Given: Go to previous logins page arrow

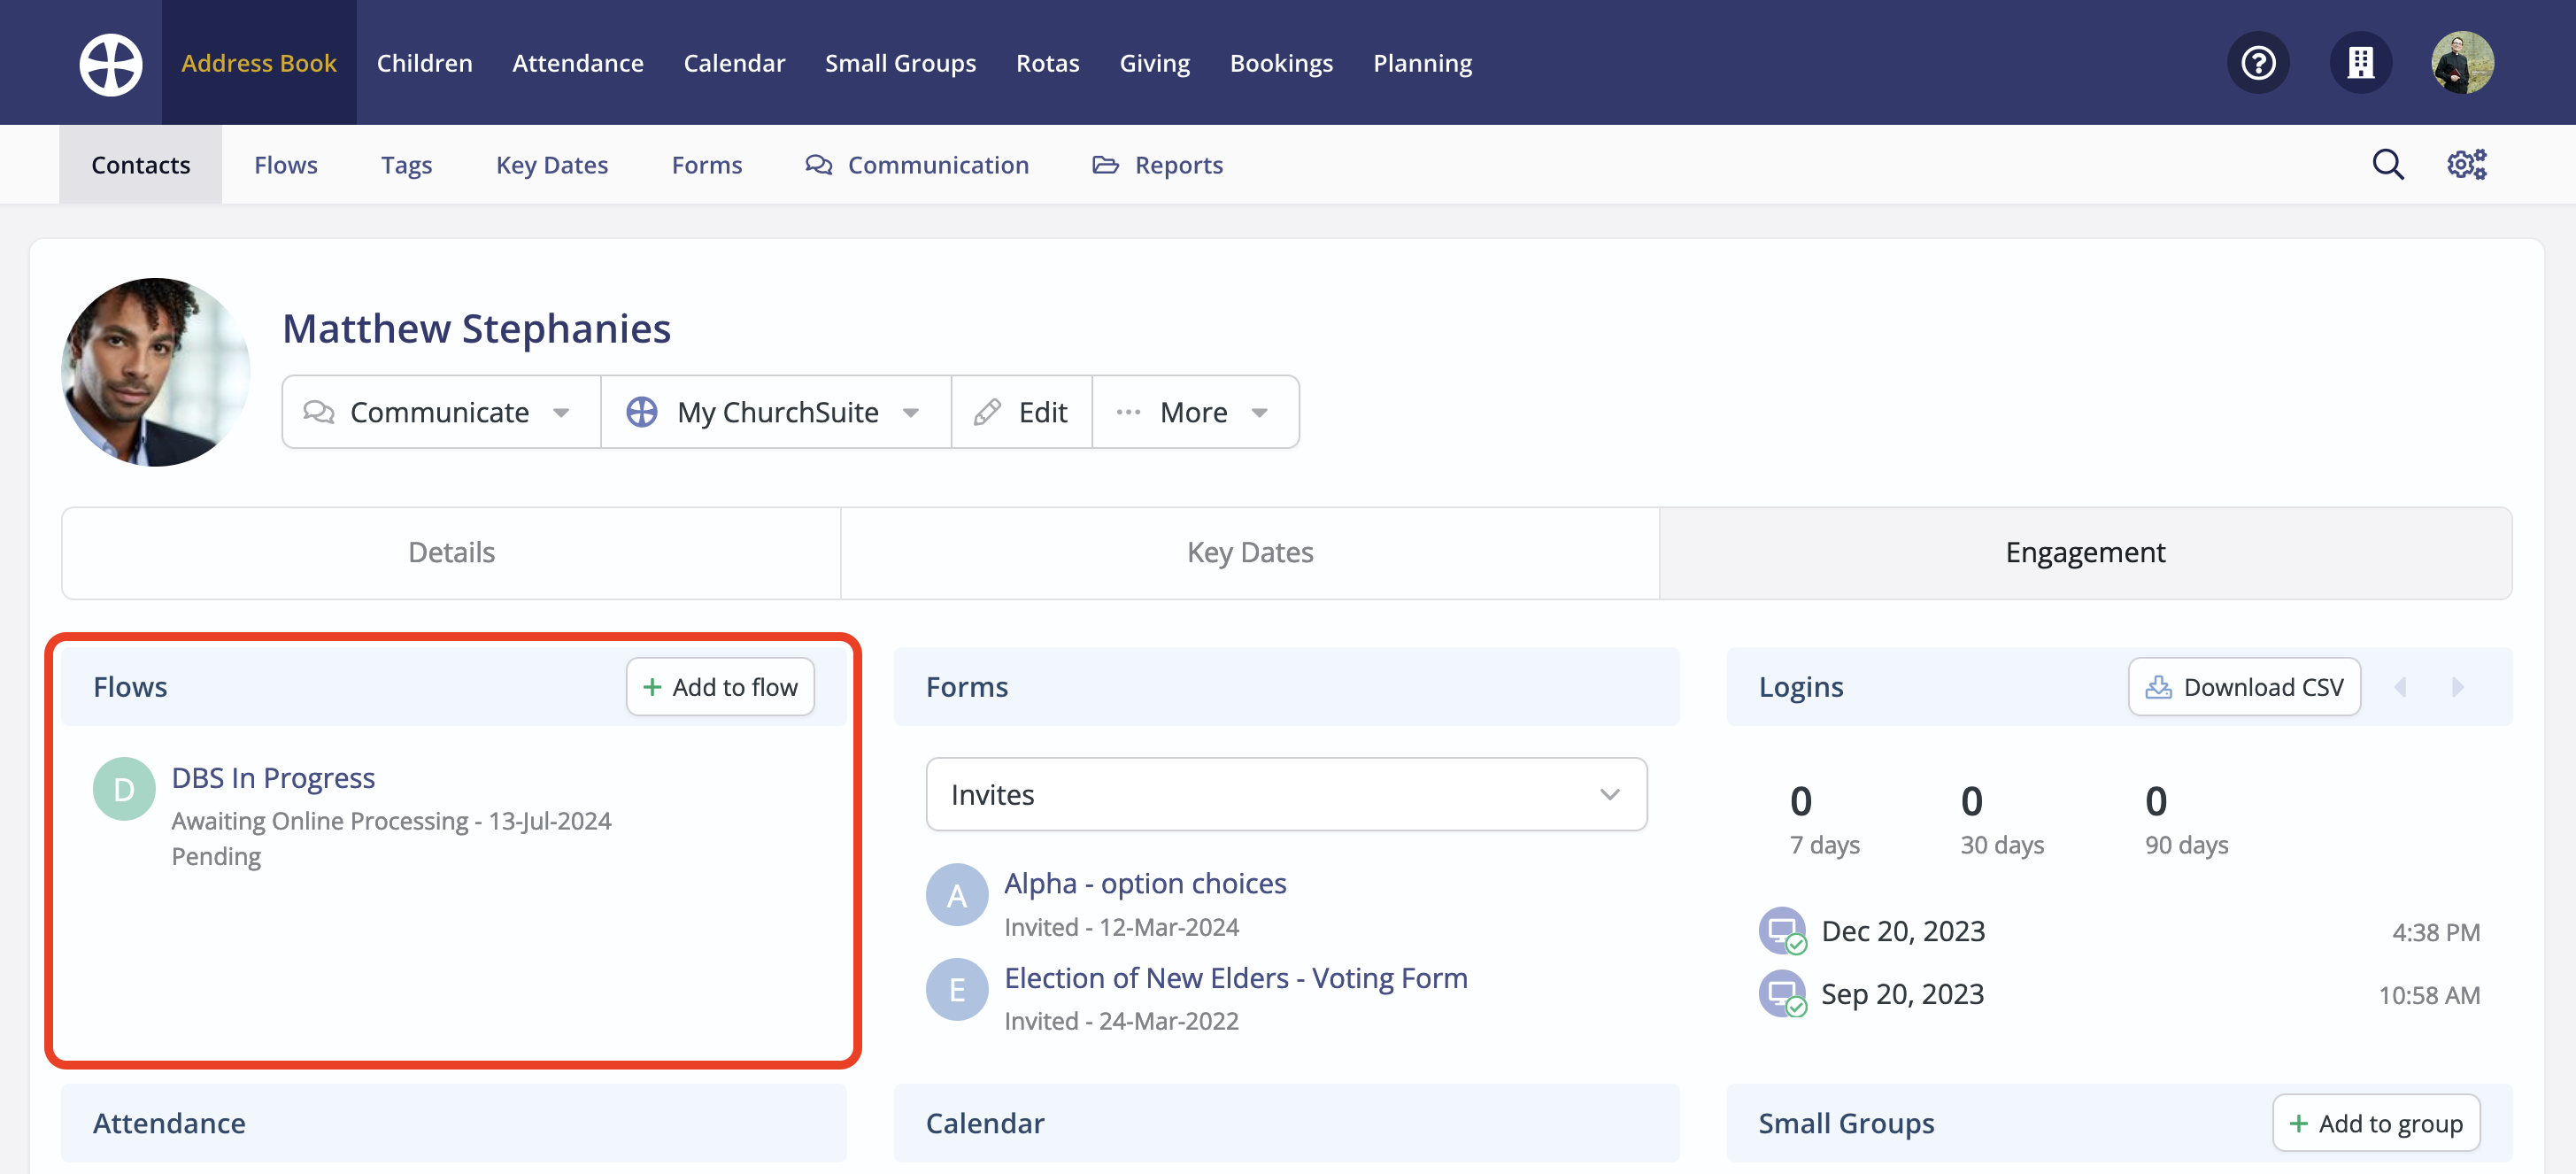Looking at the screenshot, I should (x=2401, y=687).
